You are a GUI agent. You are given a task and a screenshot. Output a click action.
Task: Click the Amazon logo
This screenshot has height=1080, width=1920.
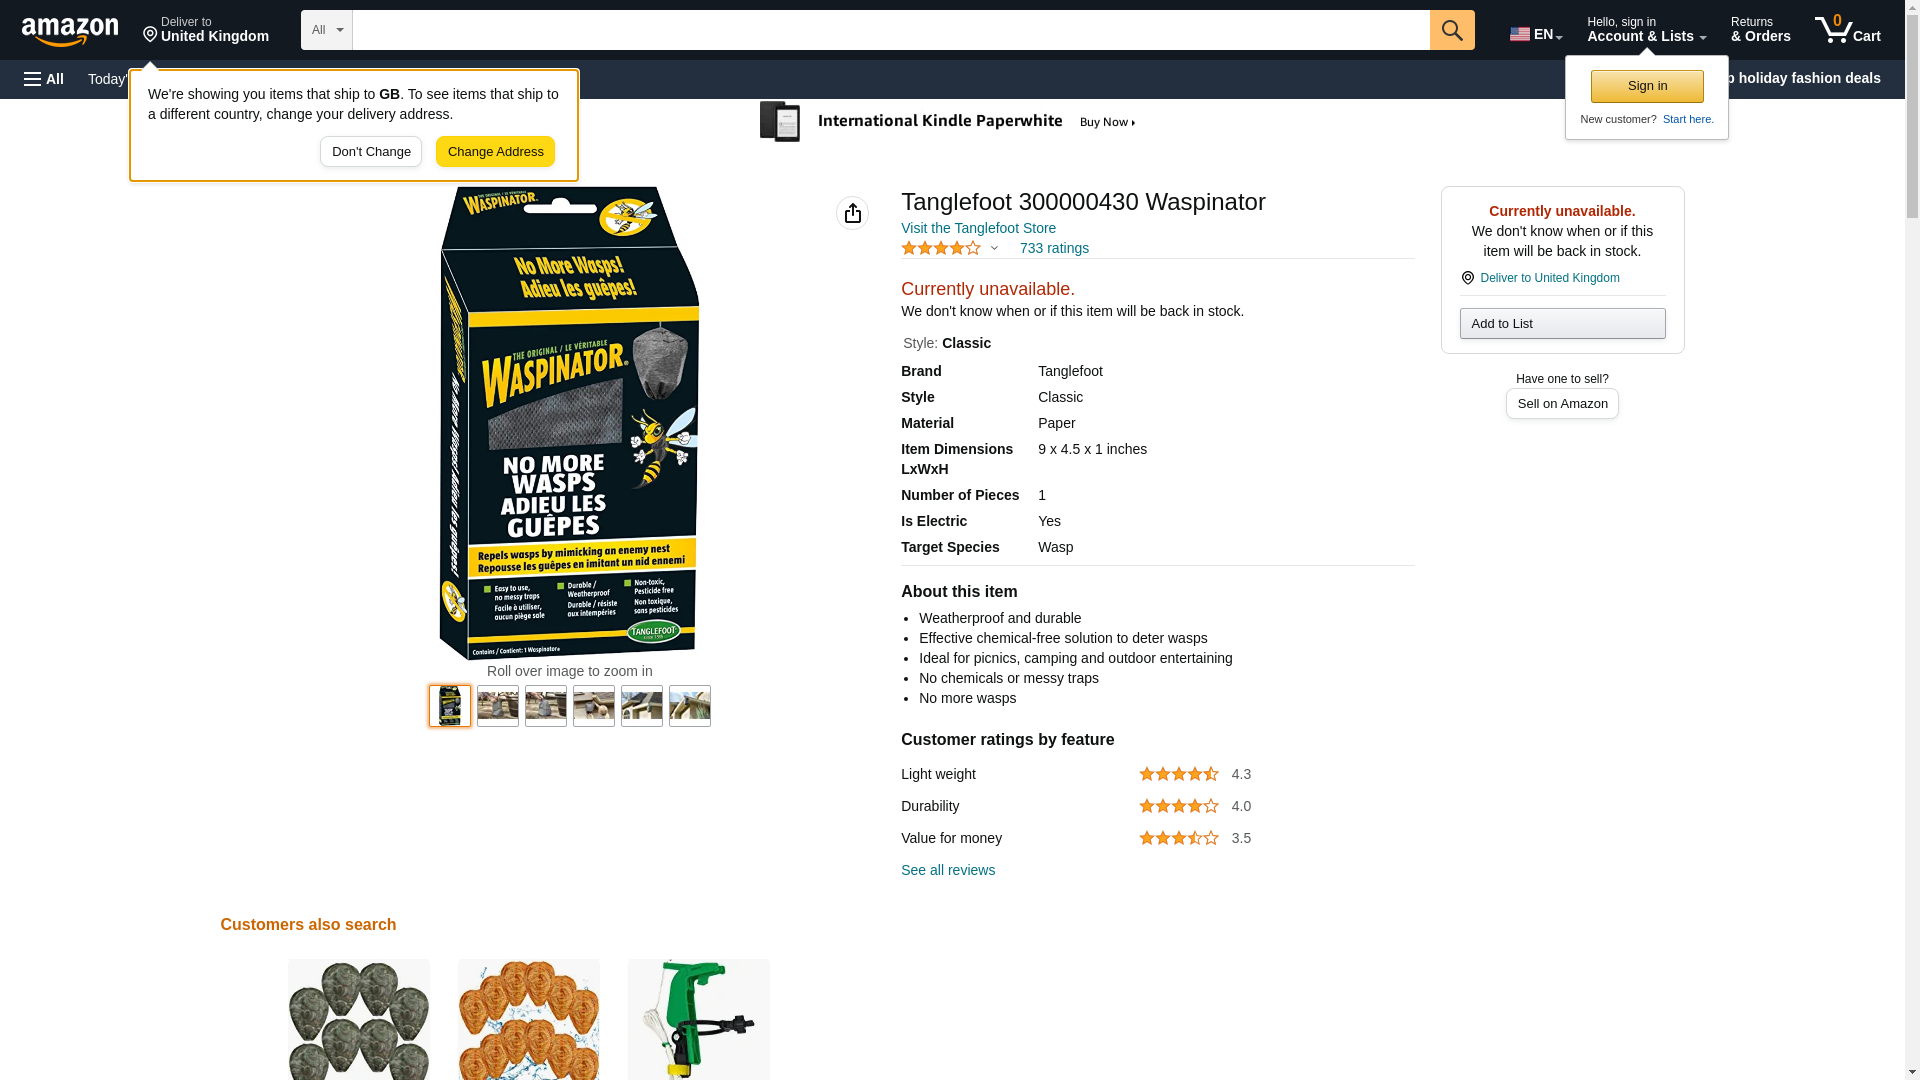(70, 31)
